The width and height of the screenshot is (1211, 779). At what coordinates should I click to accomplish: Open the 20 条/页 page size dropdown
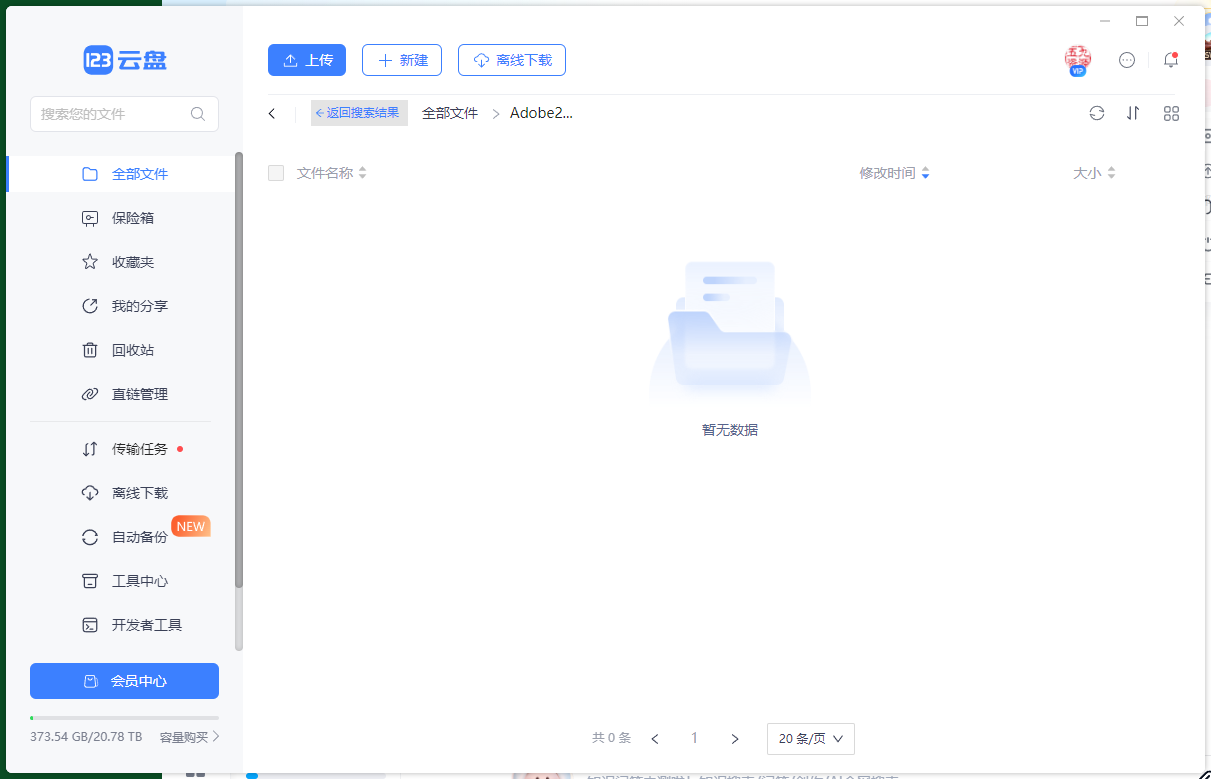(810, 738)
